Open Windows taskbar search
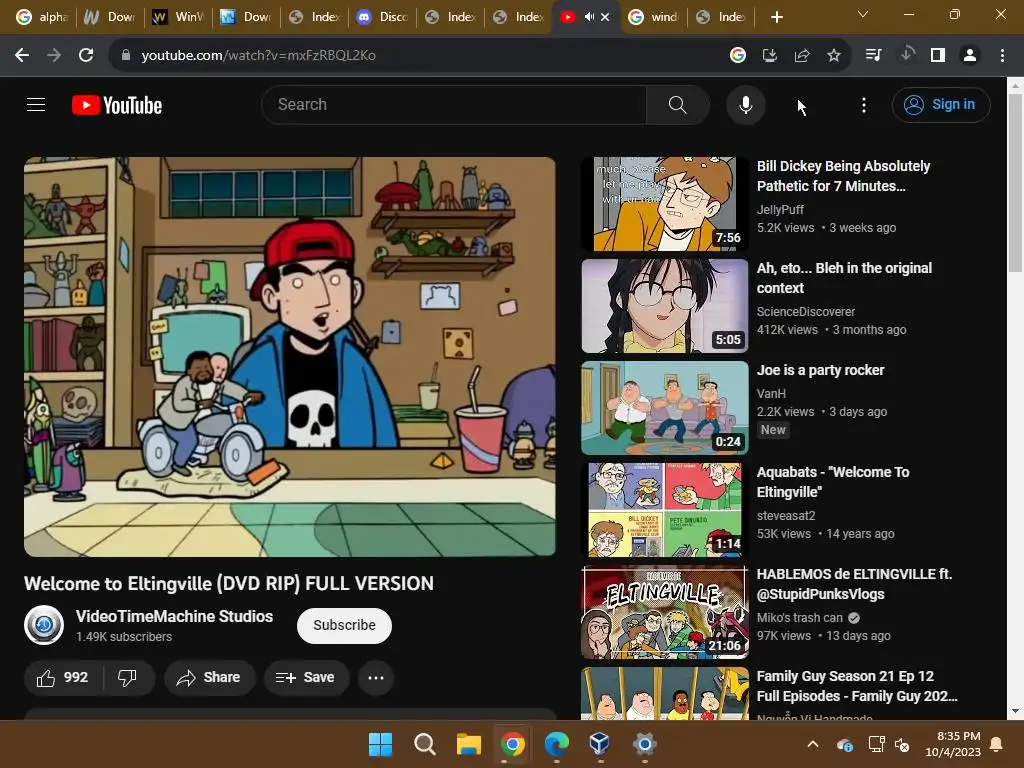1024x768 pixels. tap(424, 744)
